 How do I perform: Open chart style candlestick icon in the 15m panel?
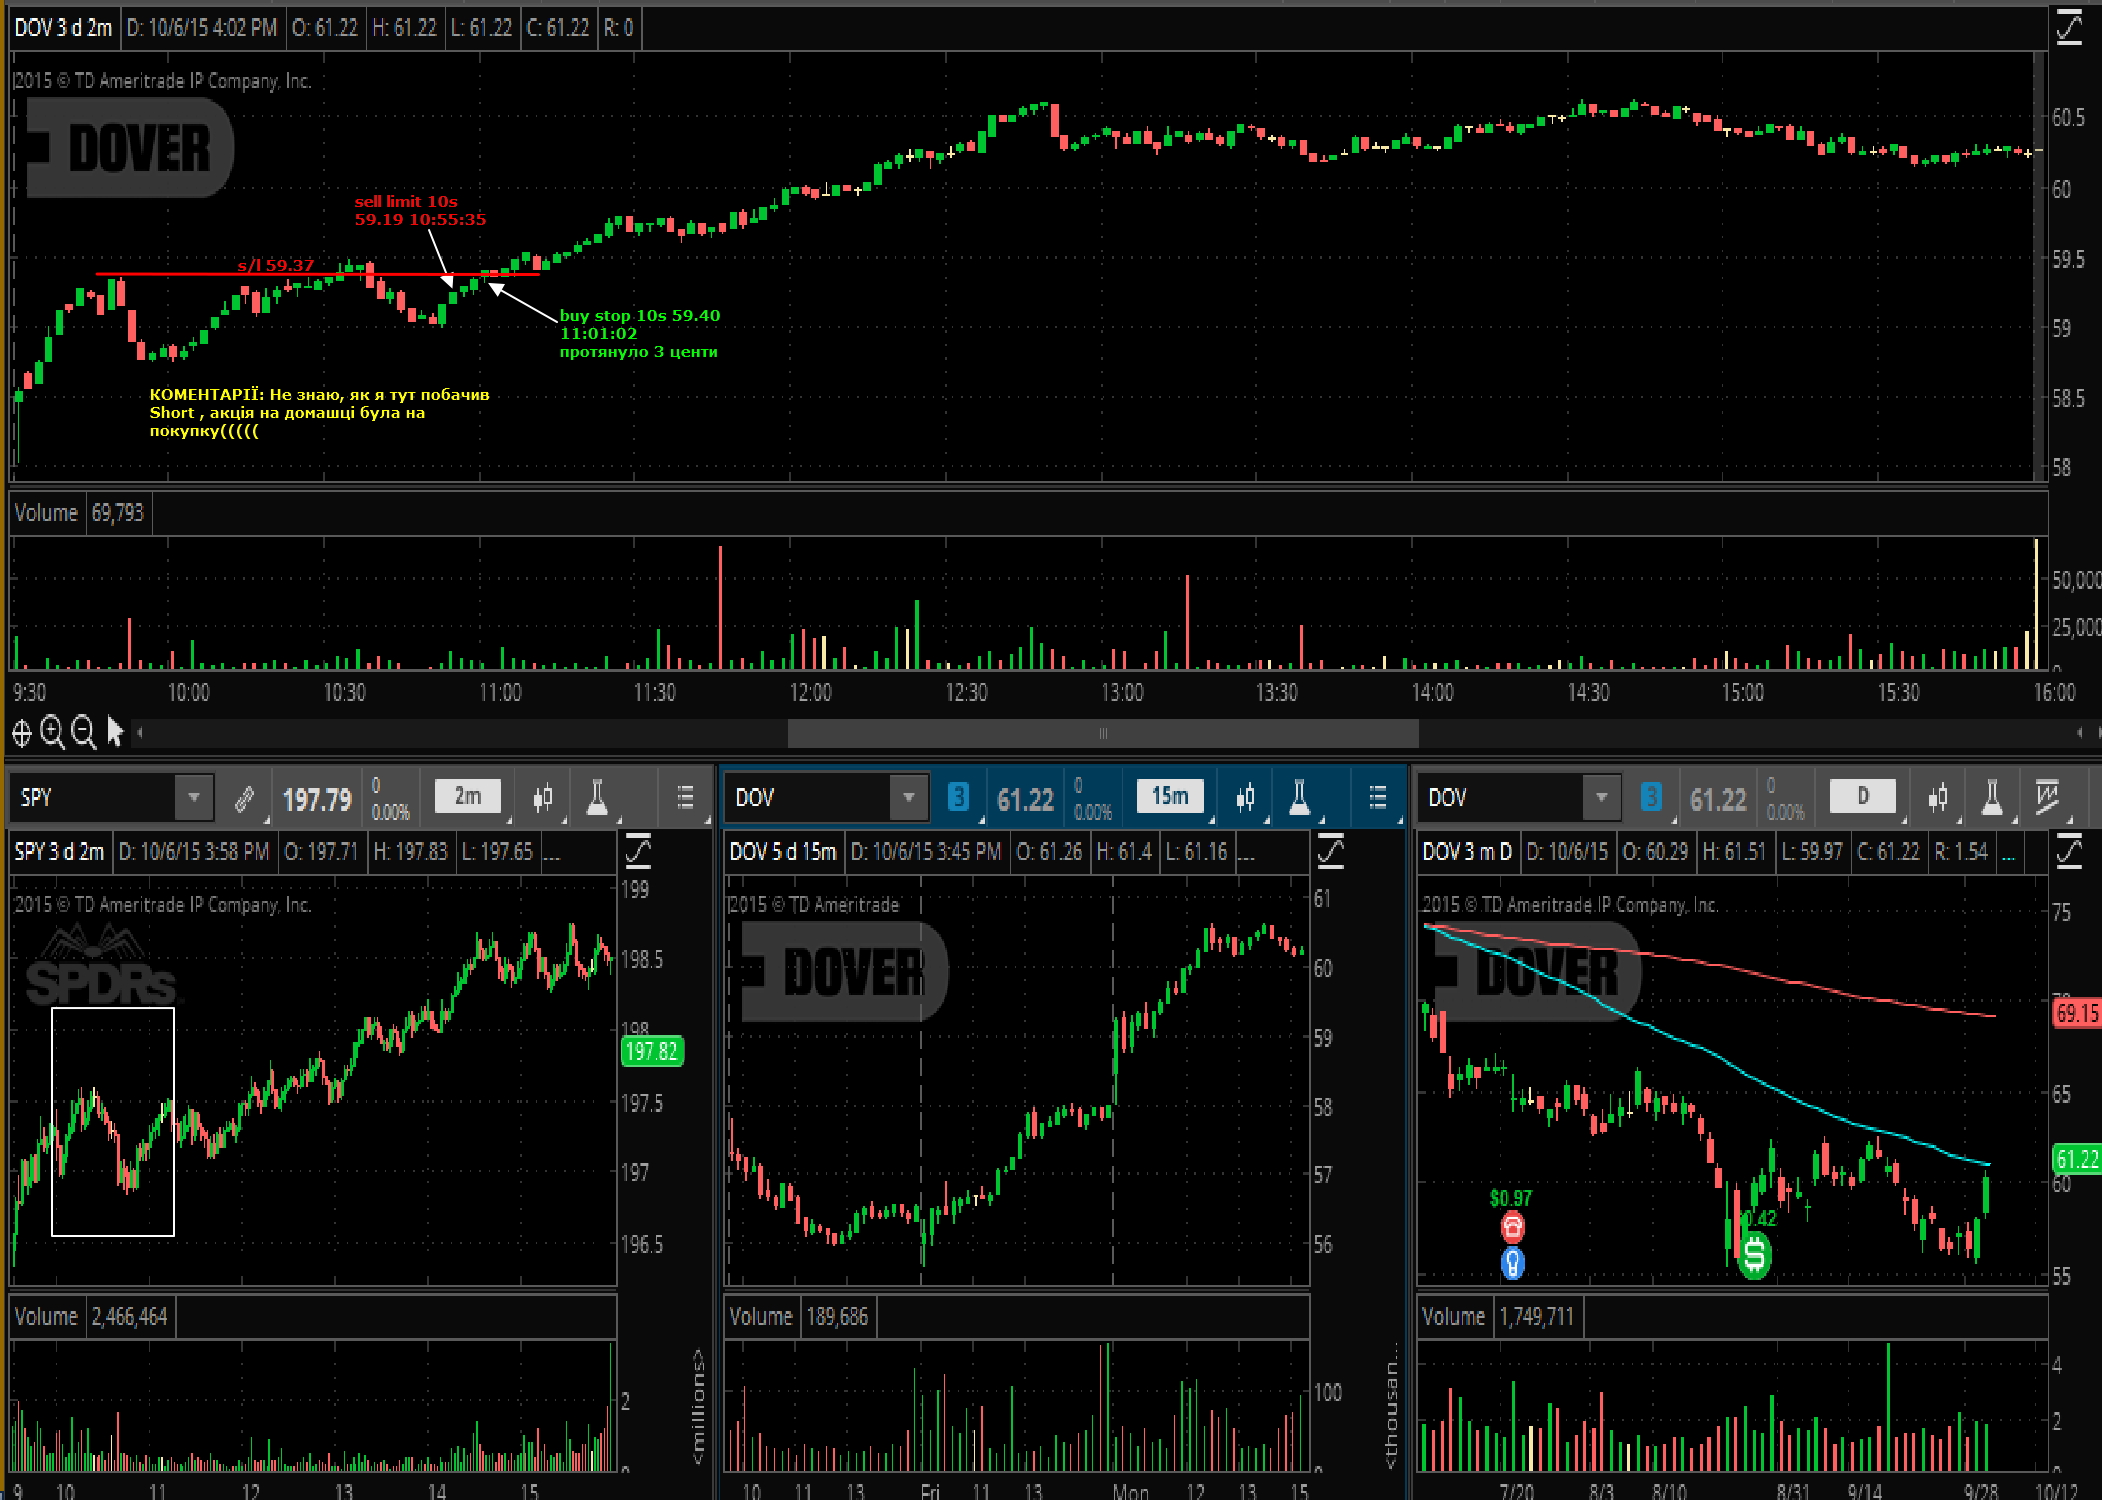point(1245,797)
